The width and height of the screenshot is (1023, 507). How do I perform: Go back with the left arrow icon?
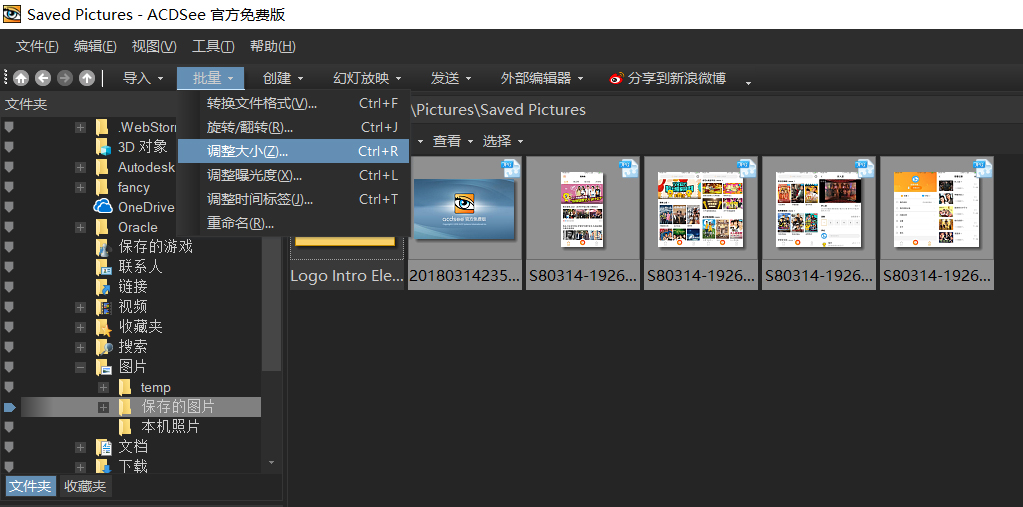tap(43, 78)
